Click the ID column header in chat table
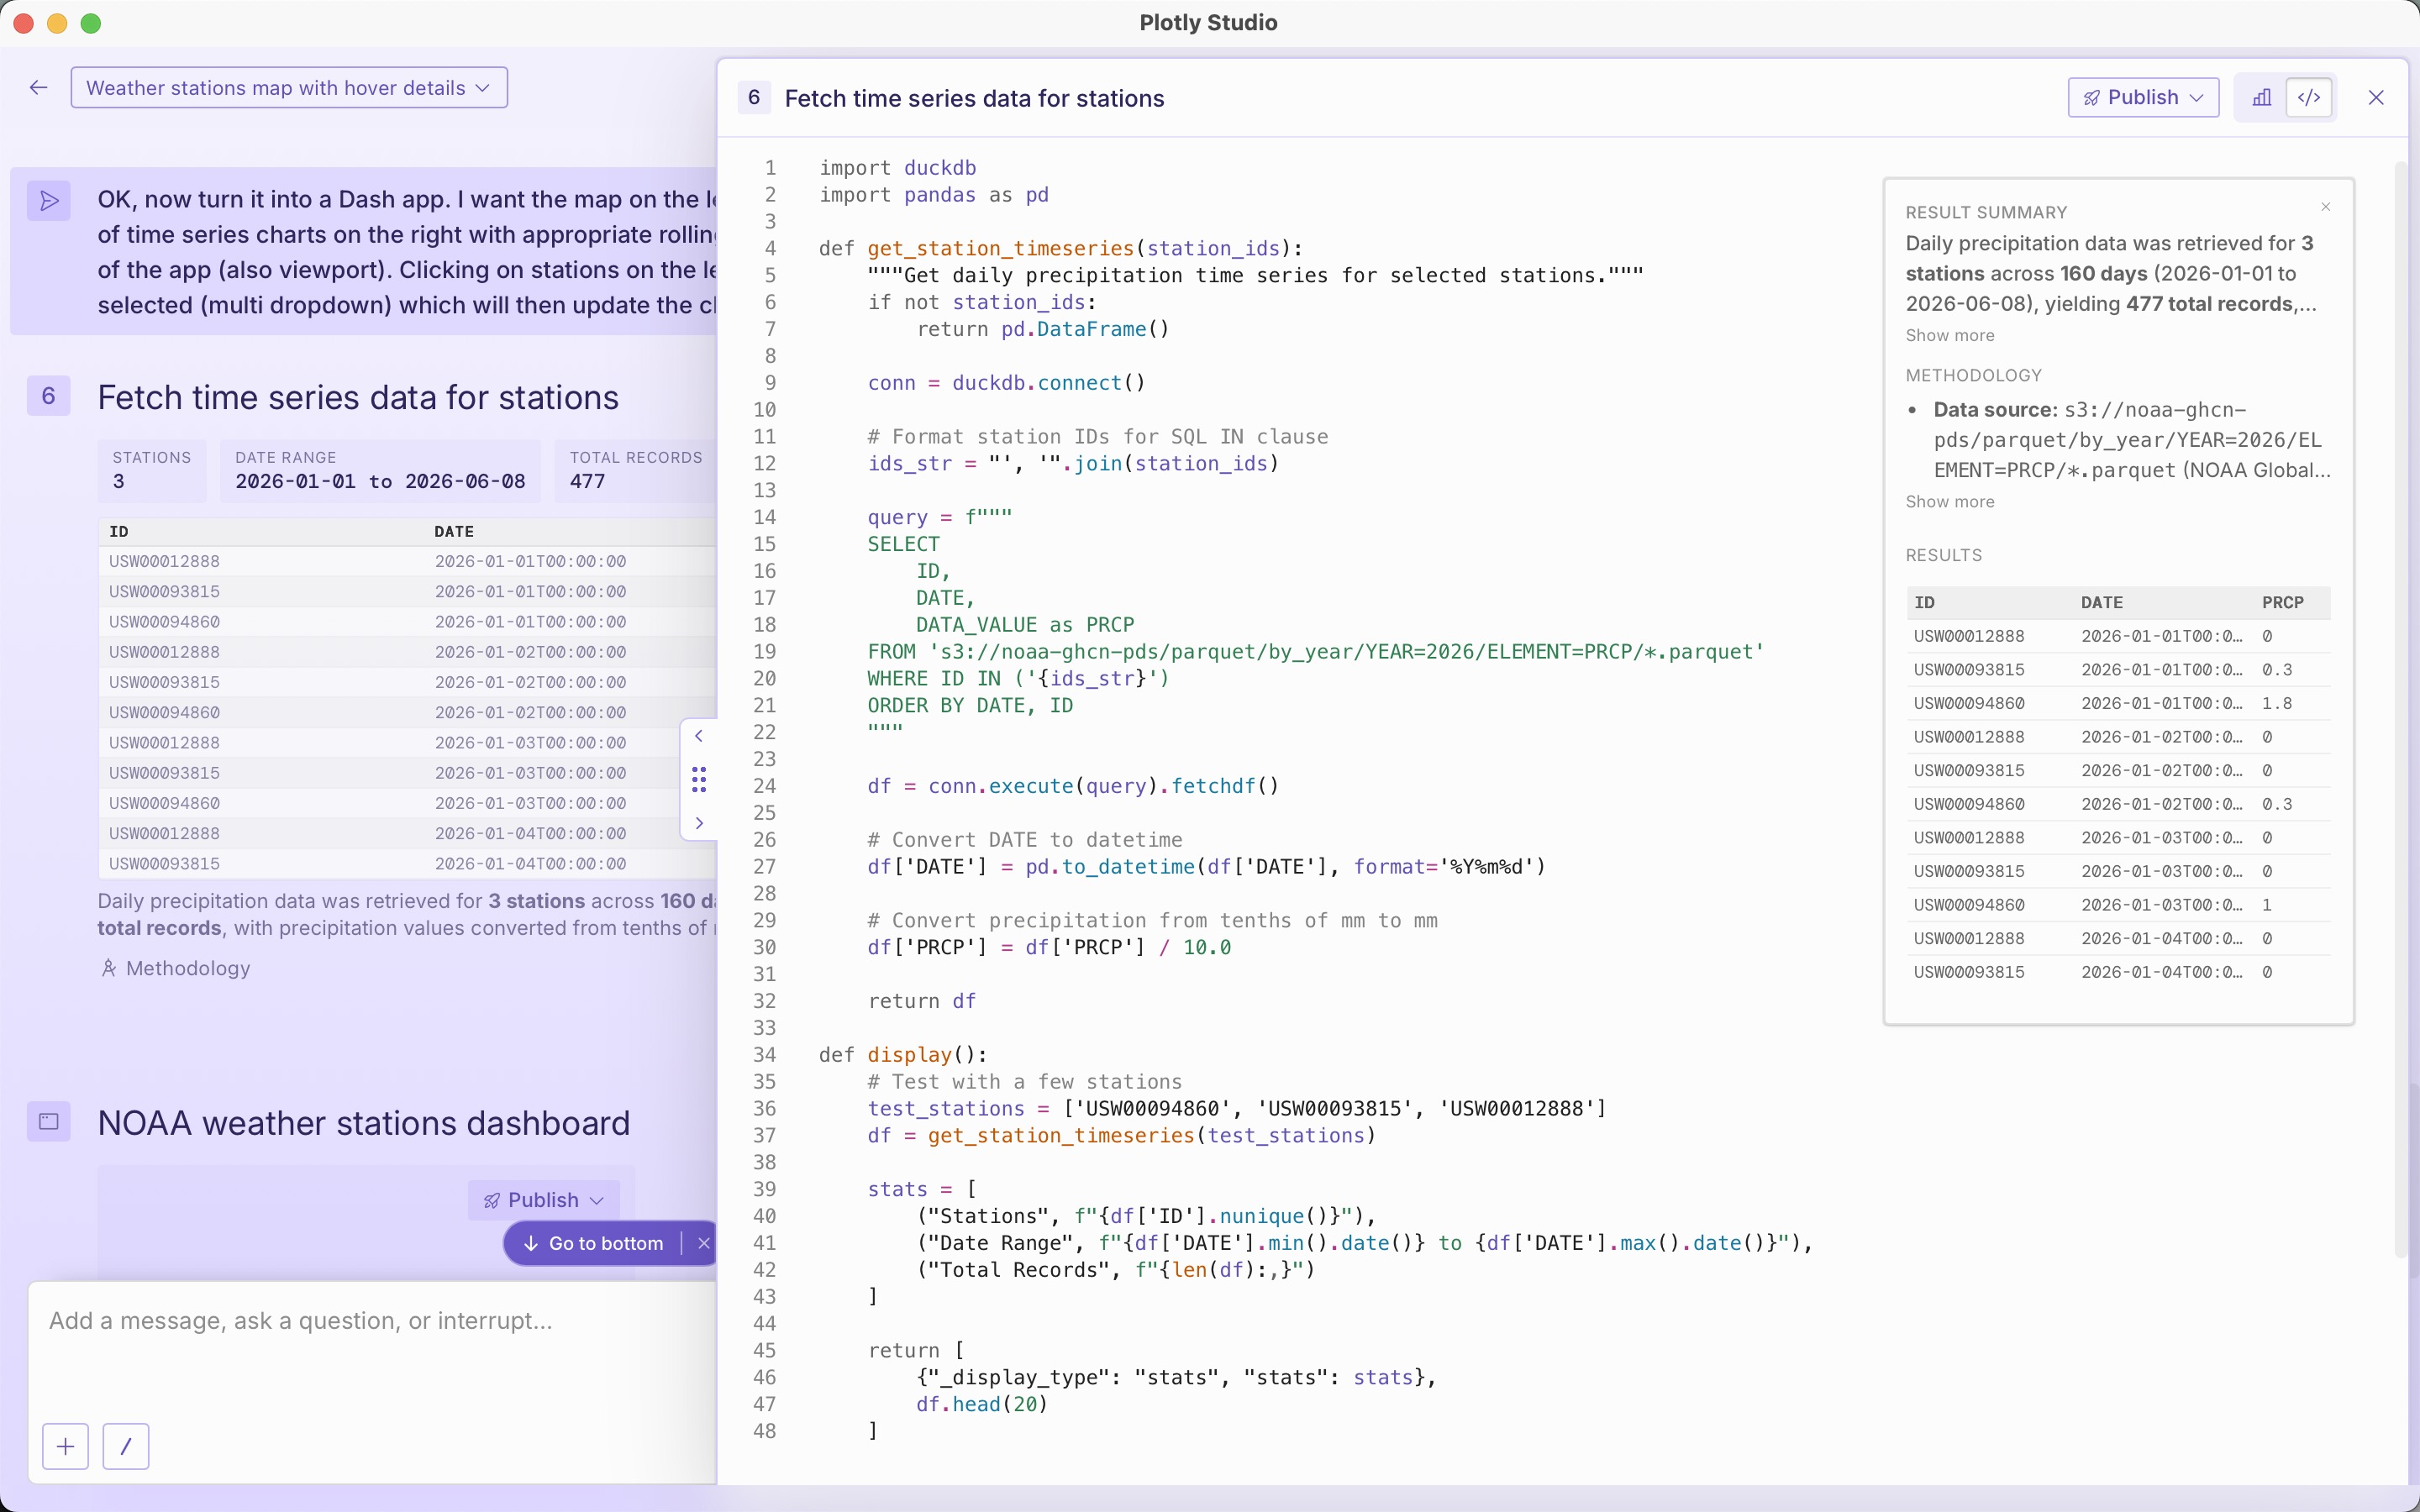The image size is (2420, 1512). (119, 531)
